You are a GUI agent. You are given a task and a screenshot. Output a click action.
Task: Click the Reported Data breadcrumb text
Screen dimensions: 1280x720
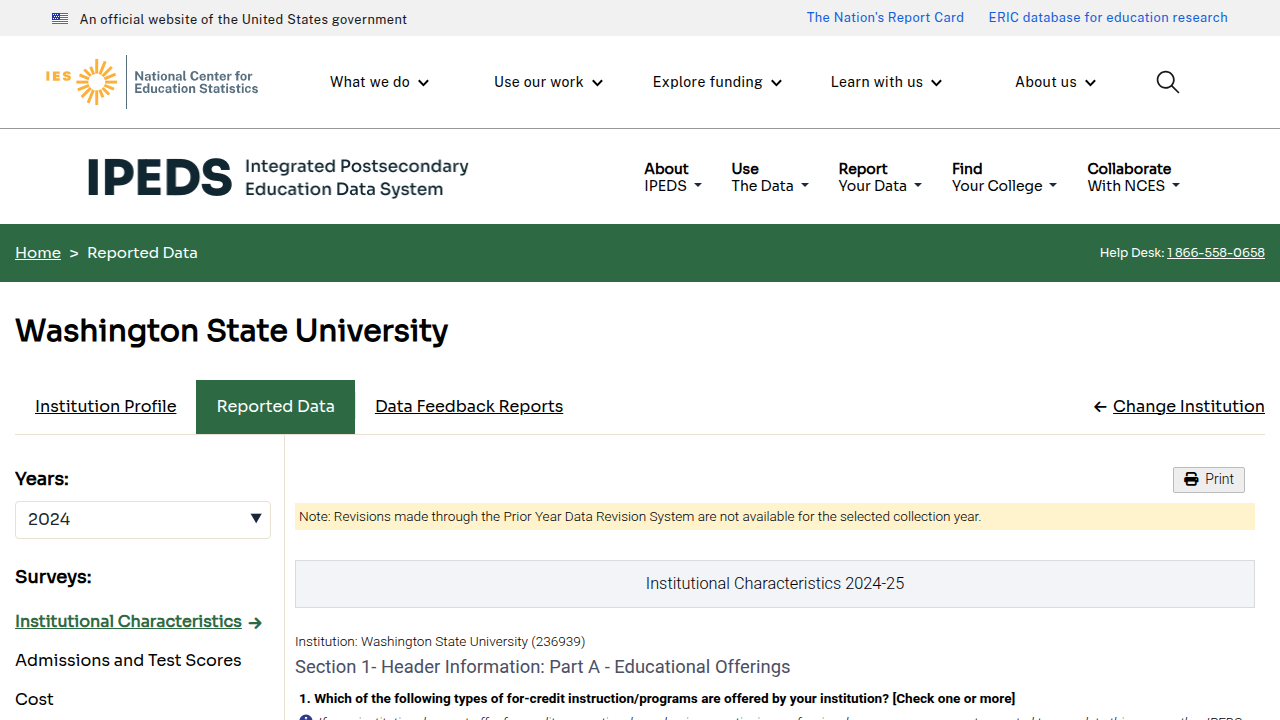click(x=142, y=253)
